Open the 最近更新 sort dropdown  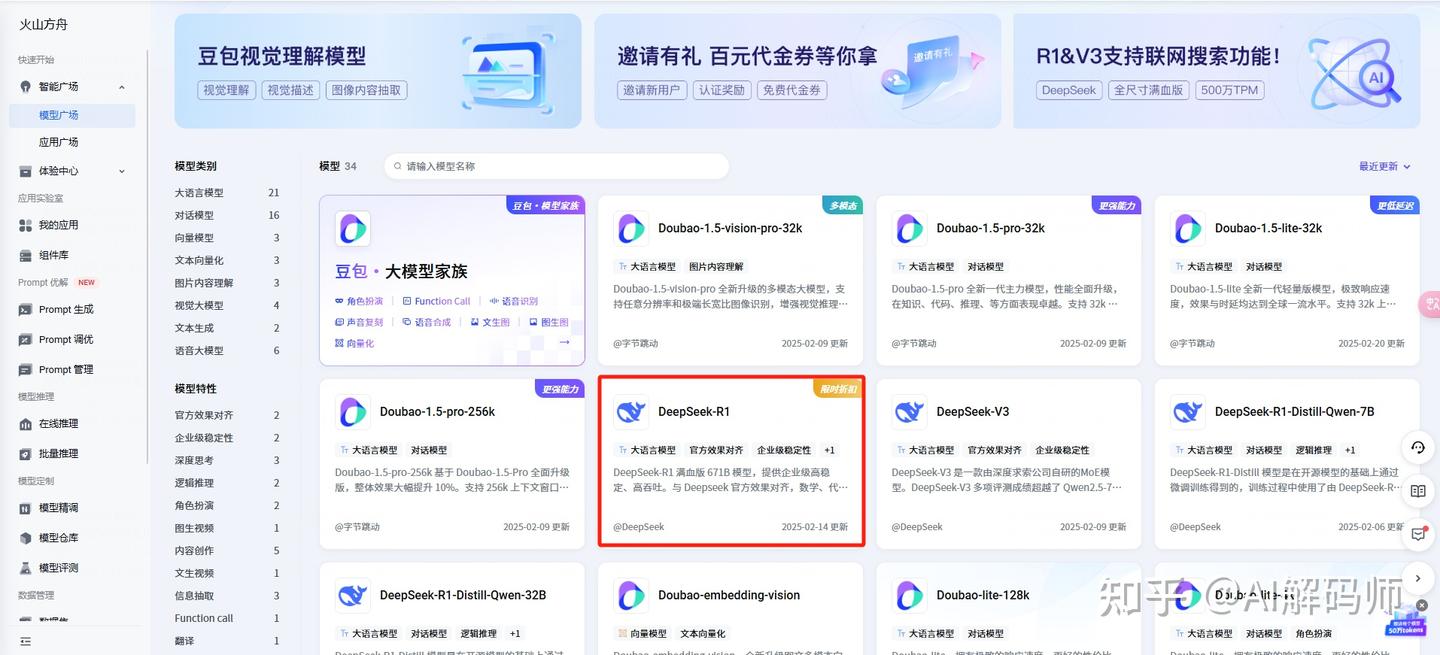tap(1385, 166)
